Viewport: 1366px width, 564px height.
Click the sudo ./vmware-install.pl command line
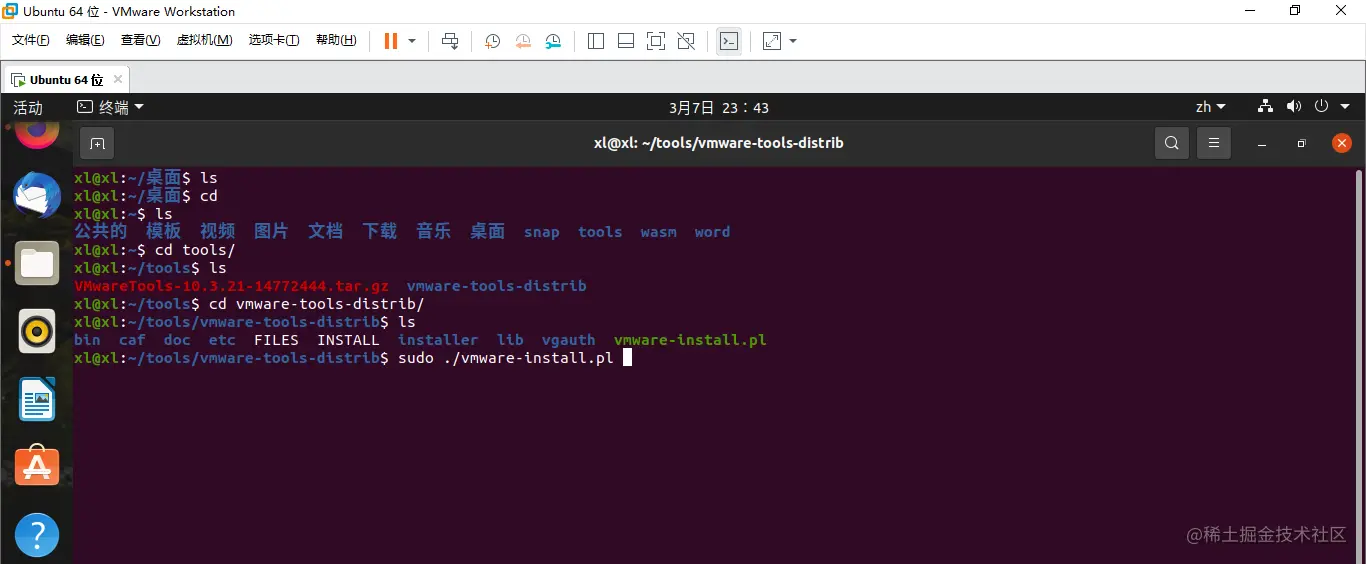tap(505, 358)
